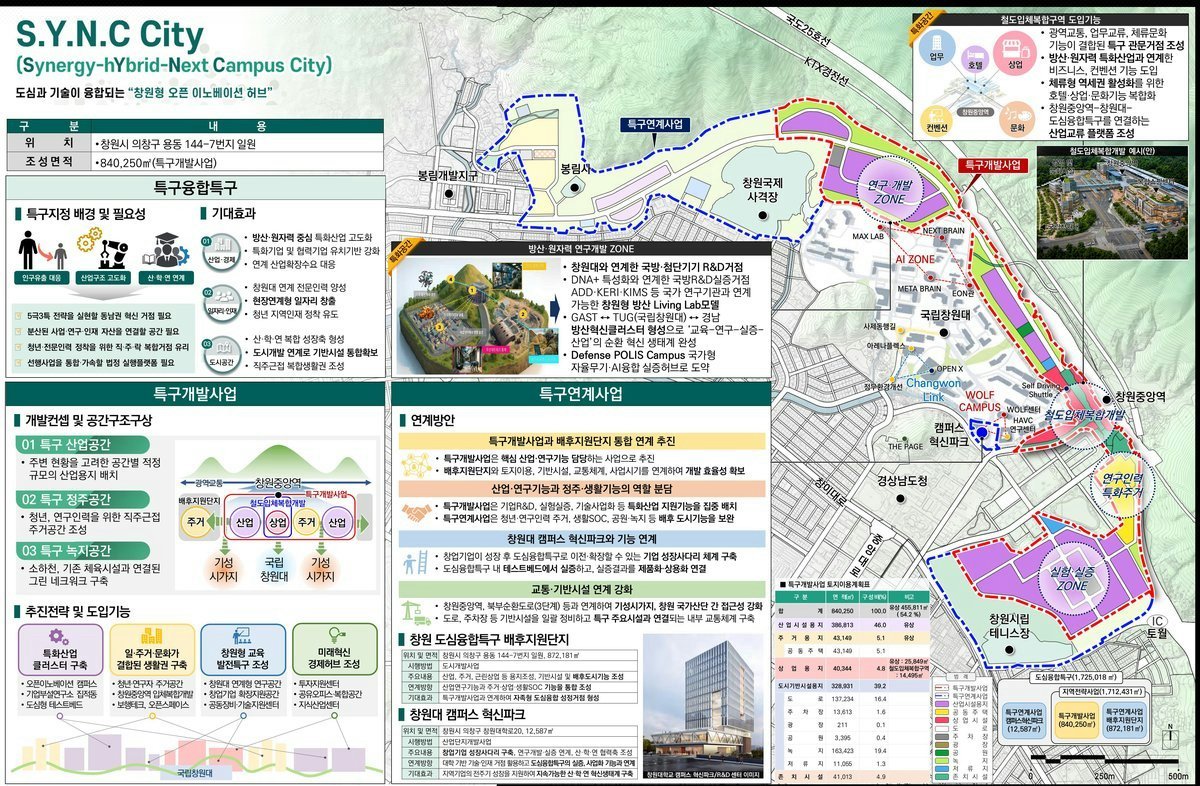Click the 산·학·연 연계 graduation icon

[x=164, y=249]
